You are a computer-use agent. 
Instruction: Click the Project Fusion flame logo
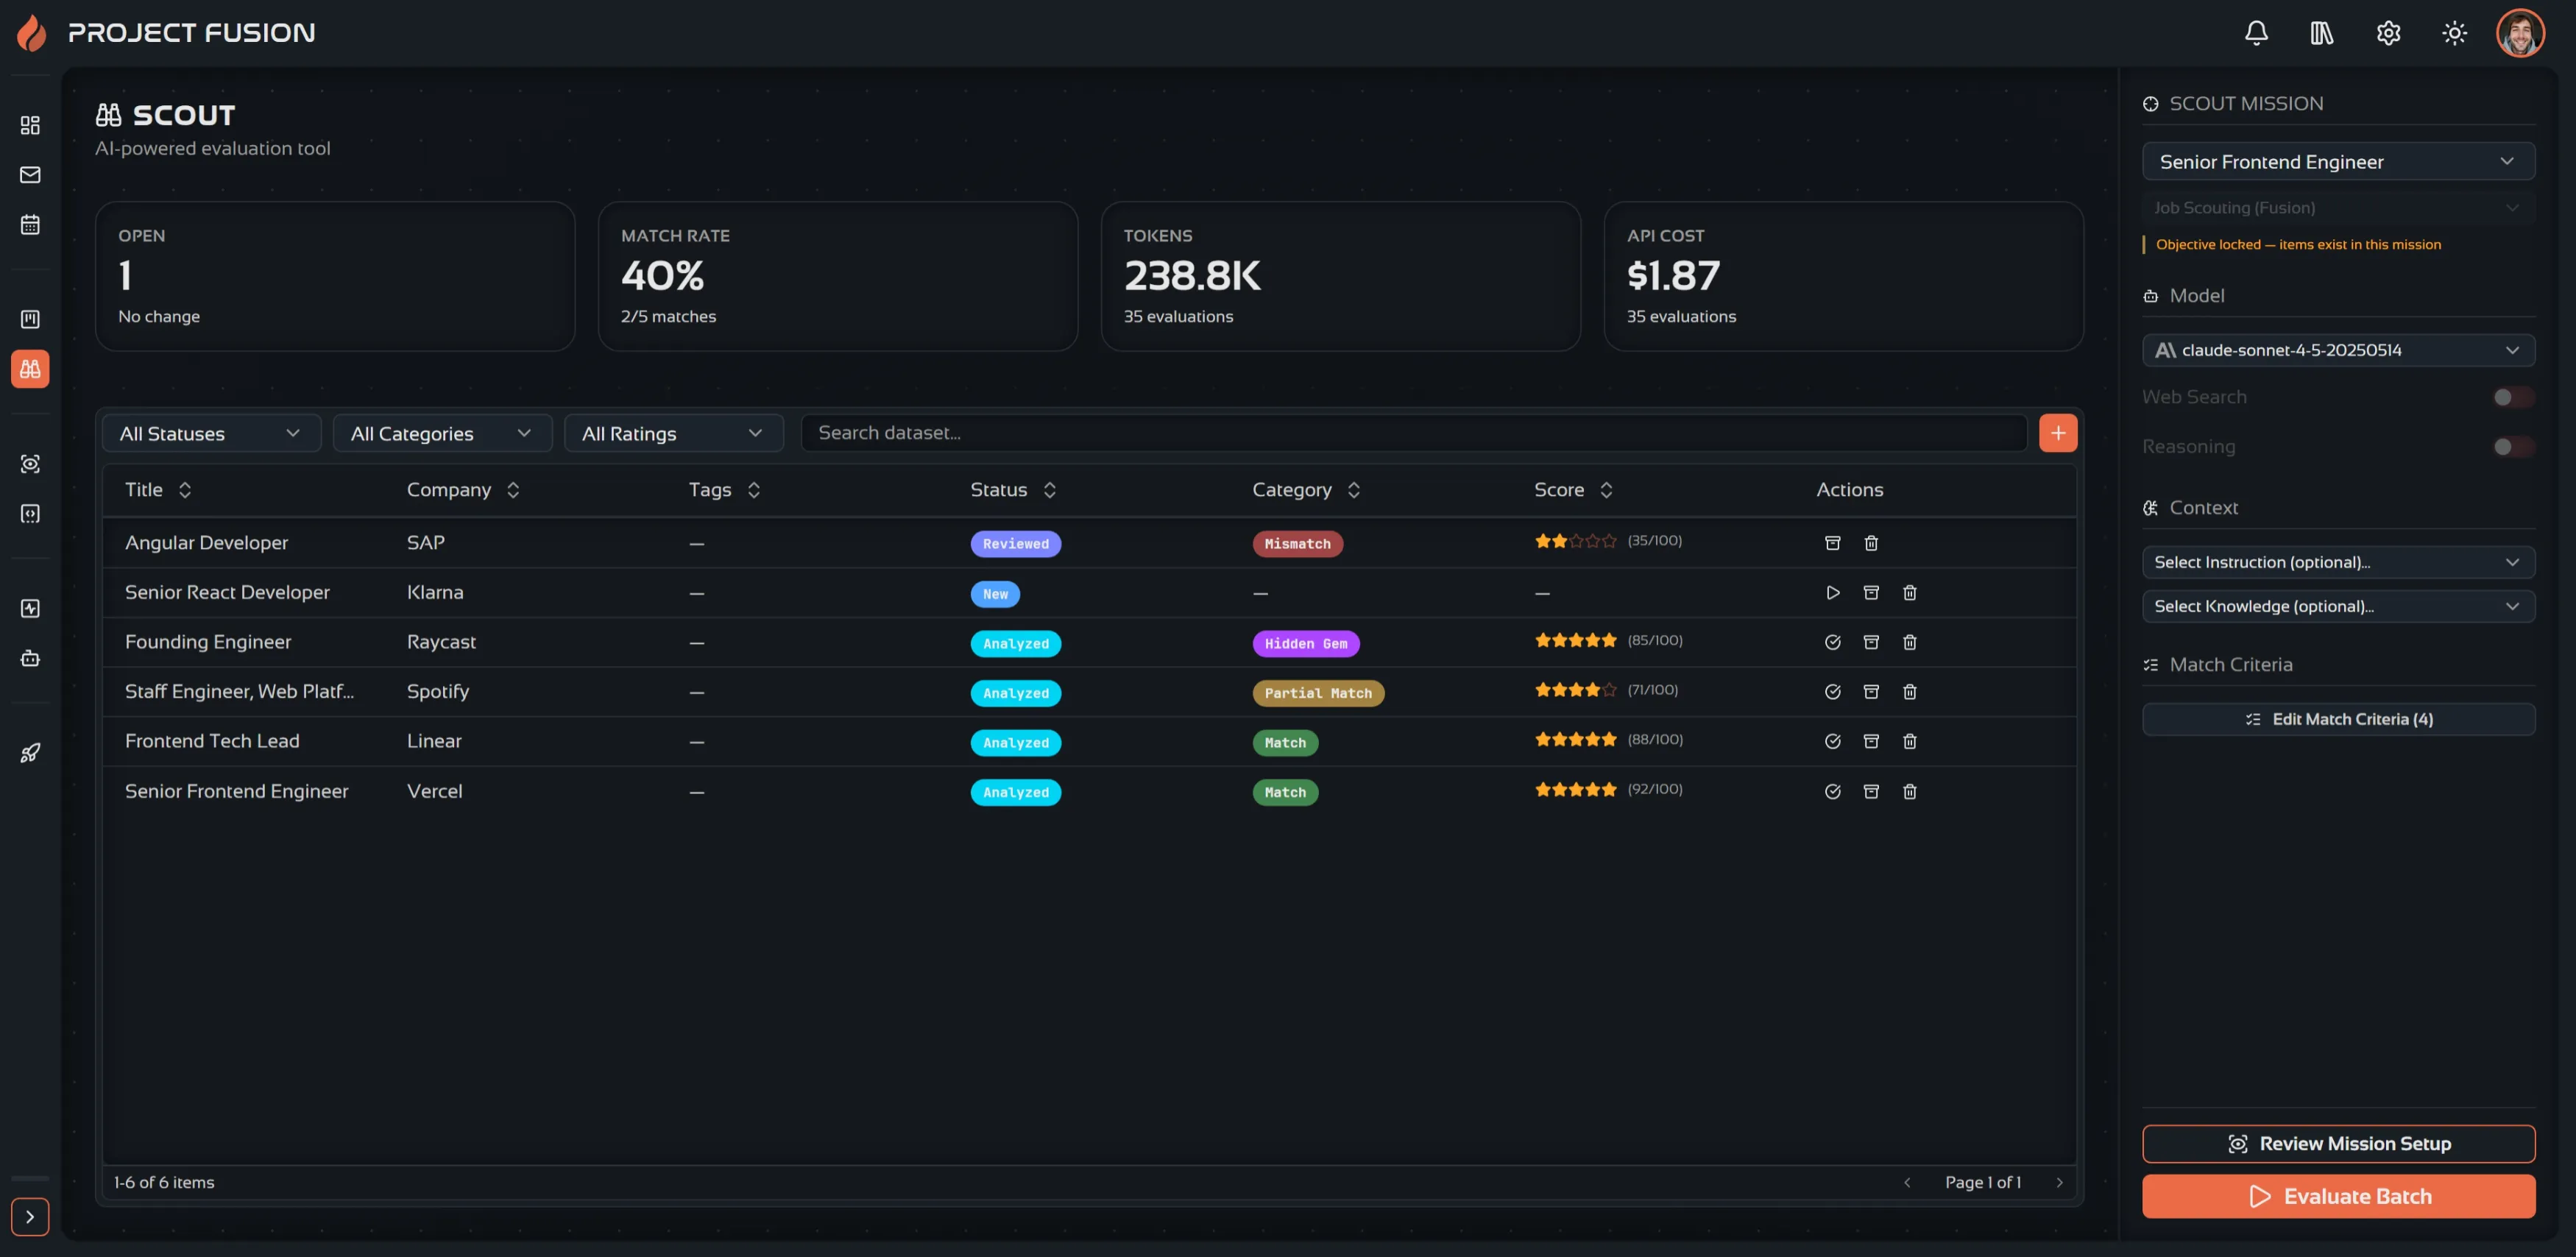[x=32, y=33]
